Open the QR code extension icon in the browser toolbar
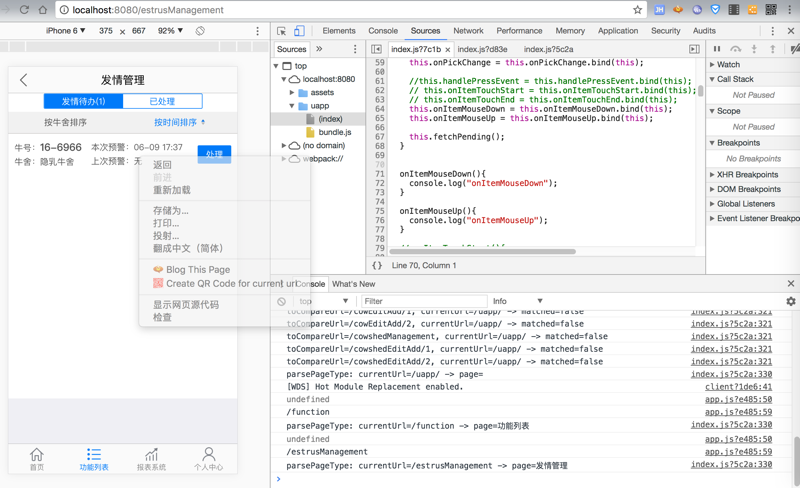 click(771, 10)
